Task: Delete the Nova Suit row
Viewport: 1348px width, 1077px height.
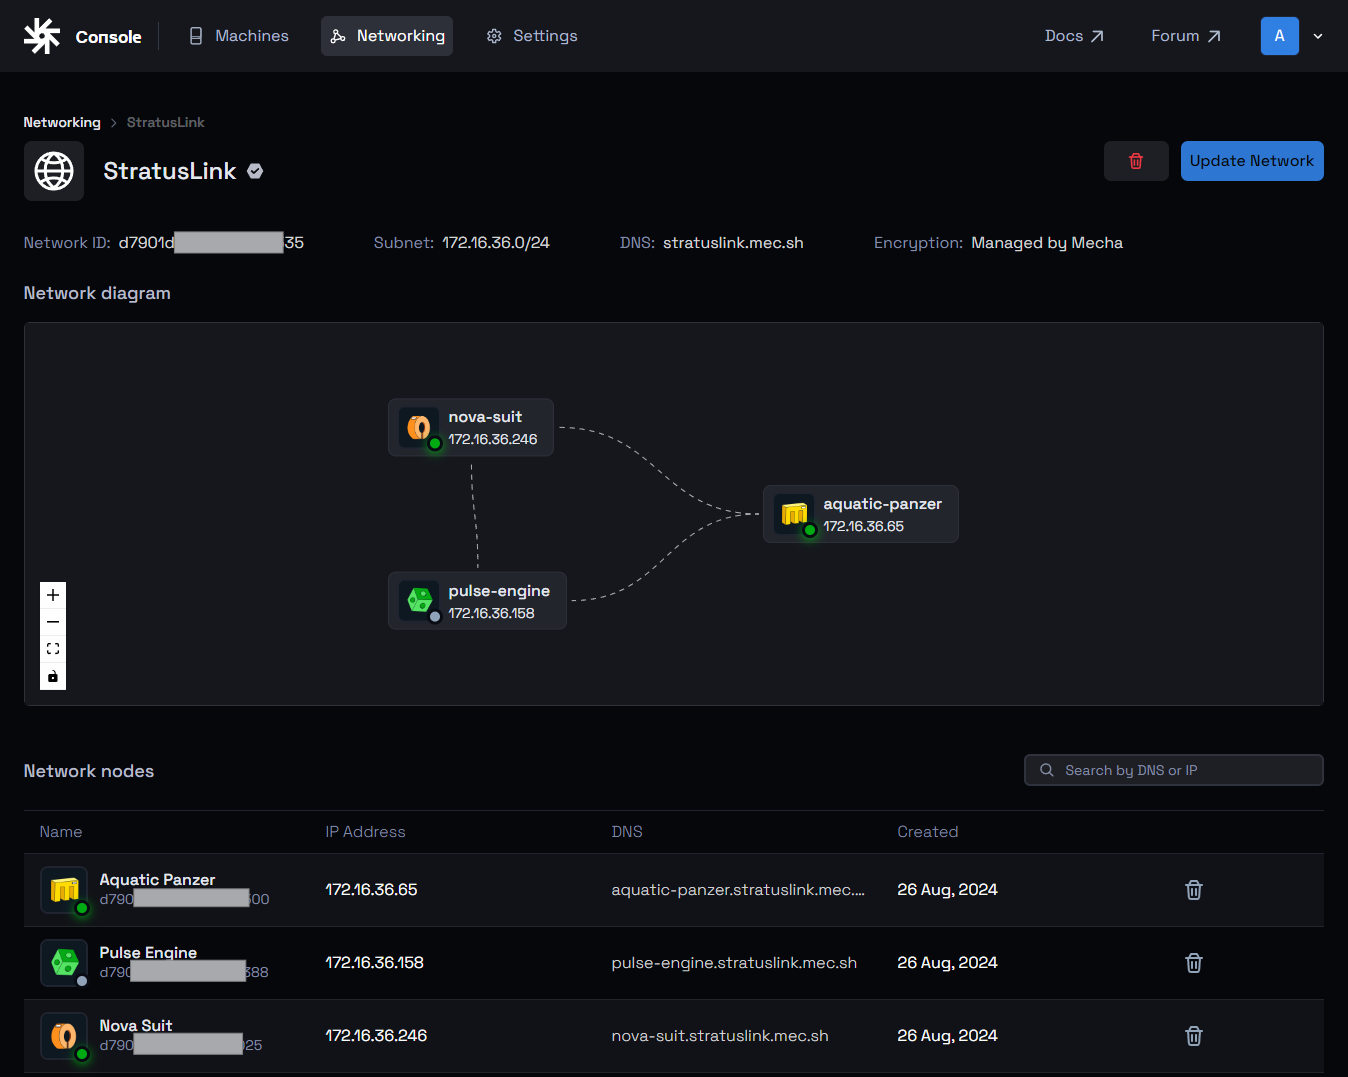Action: [1193, 1036]
